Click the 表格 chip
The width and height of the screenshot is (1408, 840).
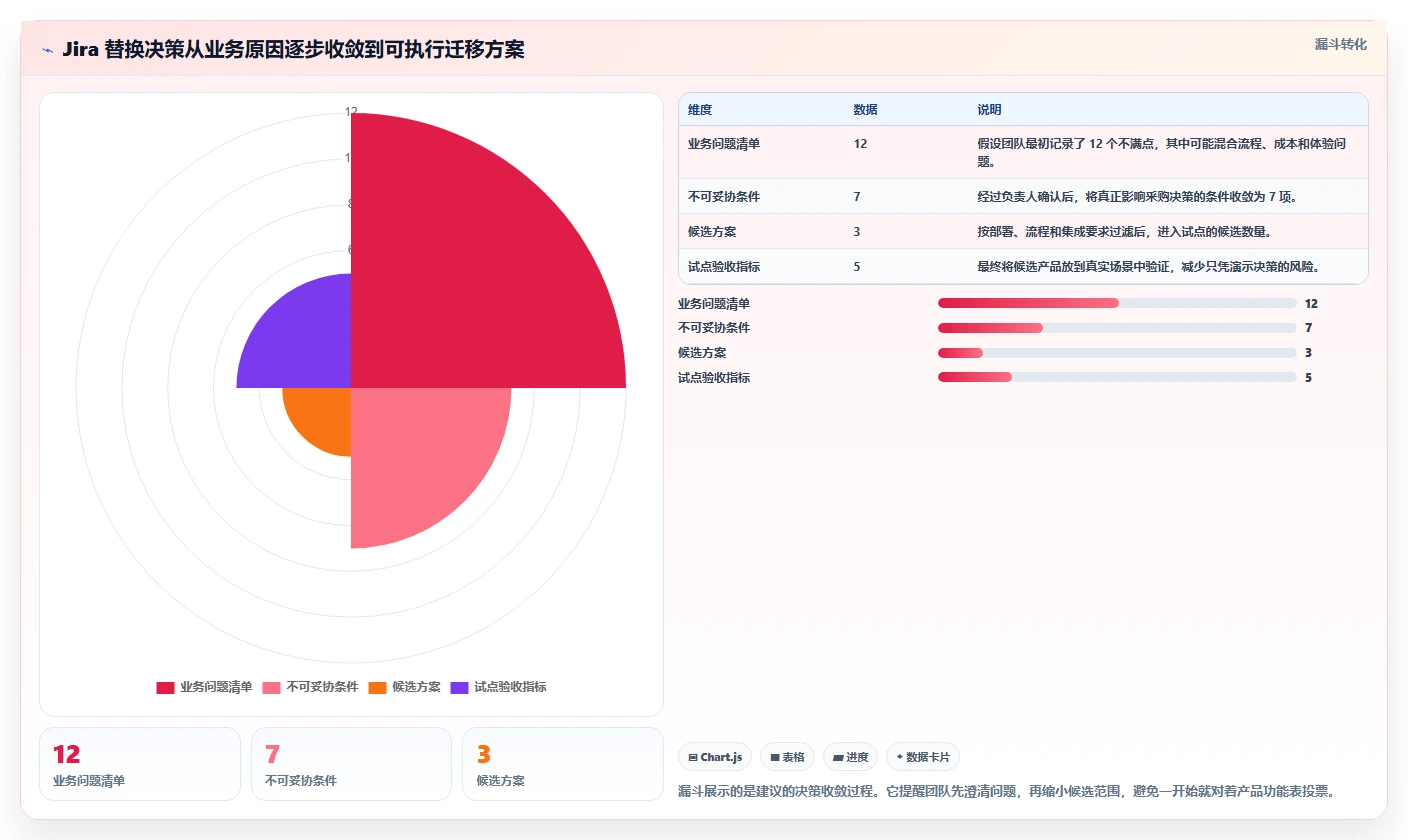pos(787,757)
